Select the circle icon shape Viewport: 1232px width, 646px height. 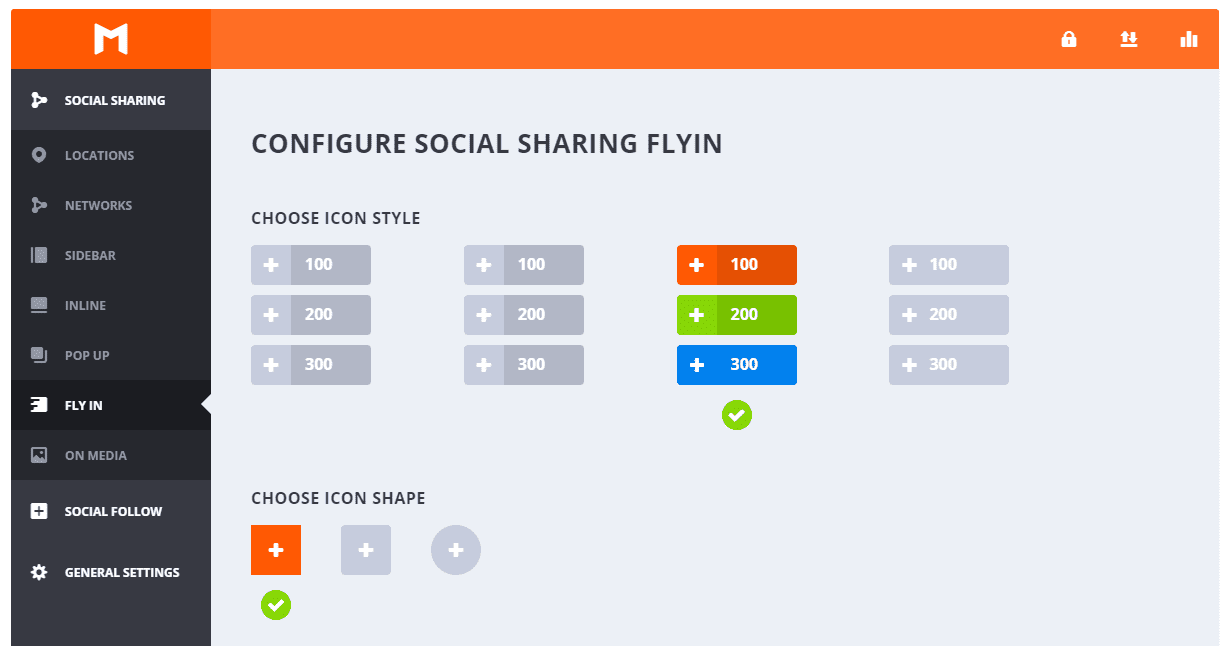click(456, 550)
